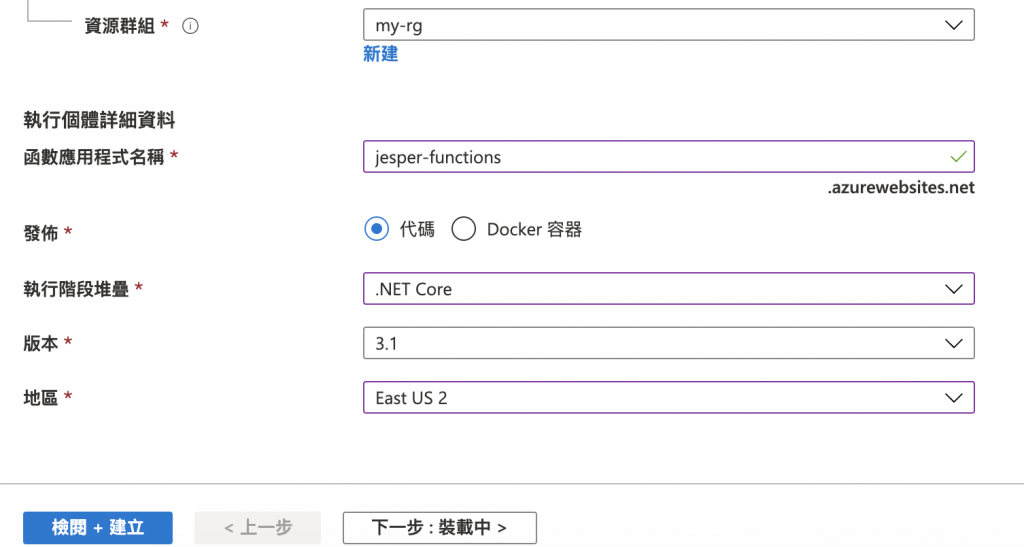This screenshot has width=1024, height=547.
Task: Click the 新建 link under resource group
Action: pyautogui.click(x=380, y=54)
